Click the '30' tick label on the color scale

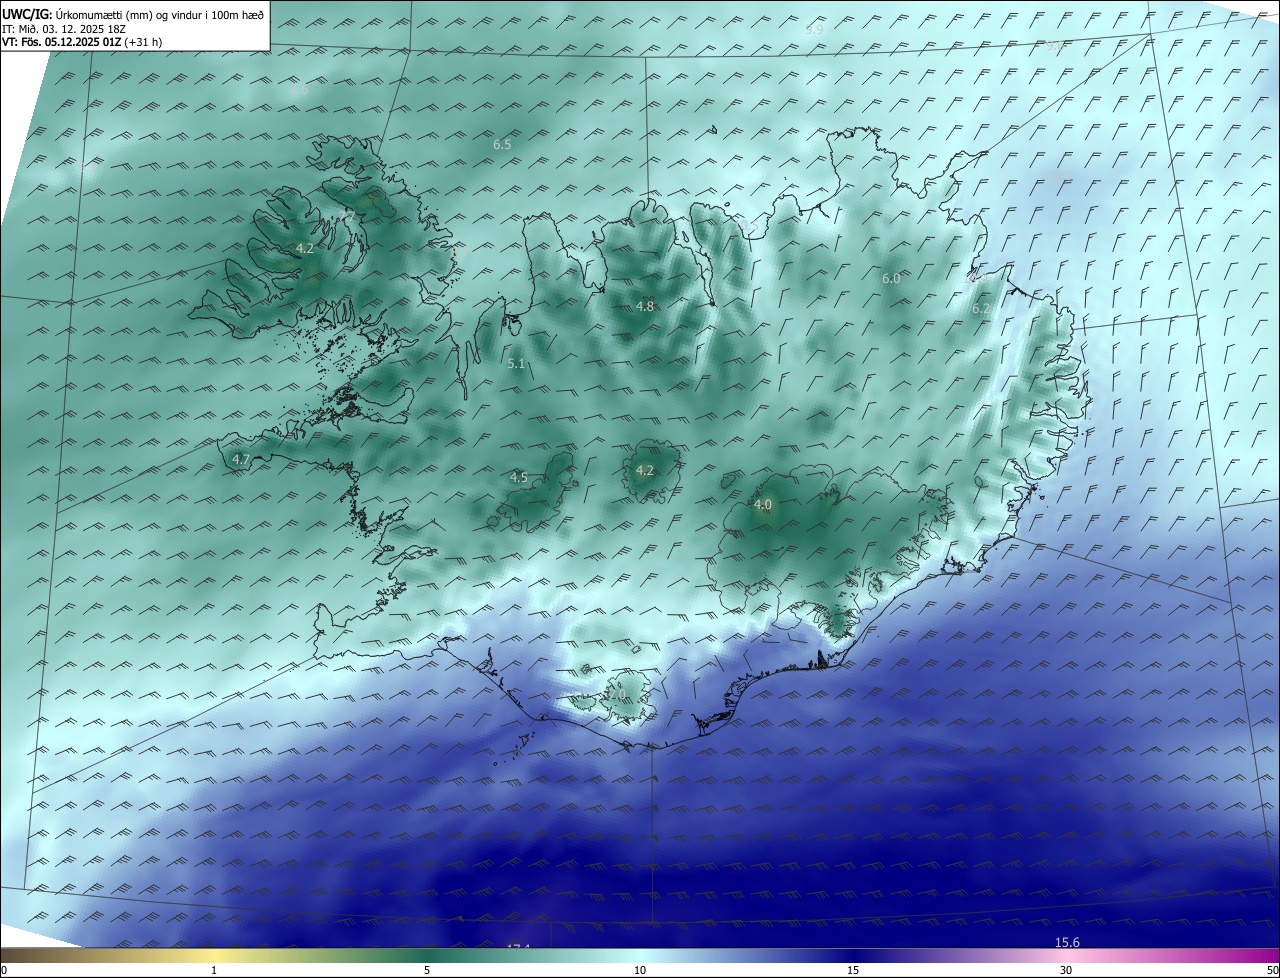coord(1066,970)
